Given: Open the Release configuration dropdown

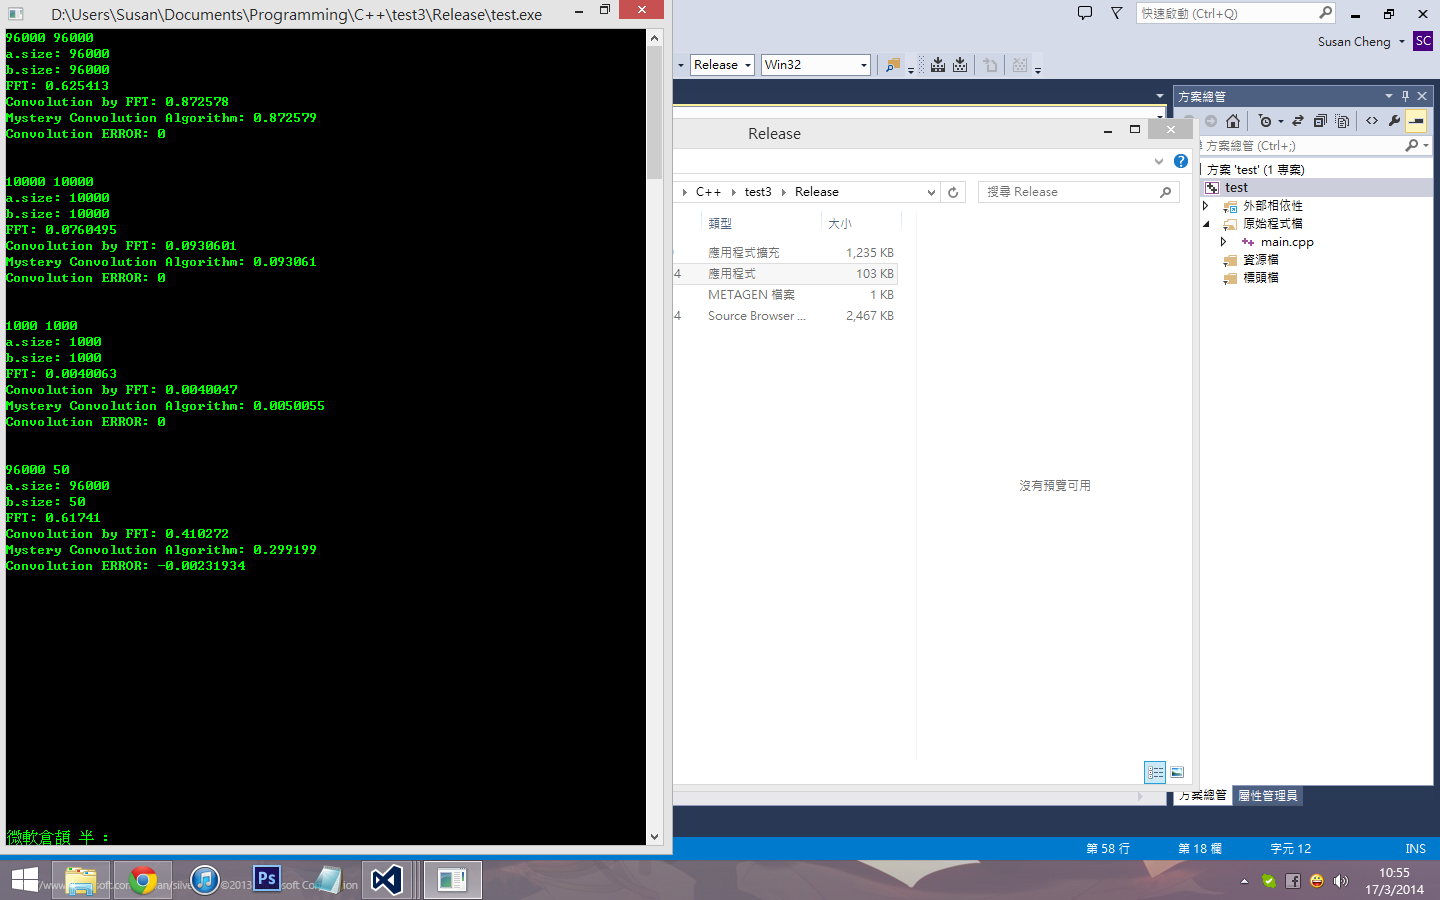Looking at the screenshot, I should click(722, 65).
